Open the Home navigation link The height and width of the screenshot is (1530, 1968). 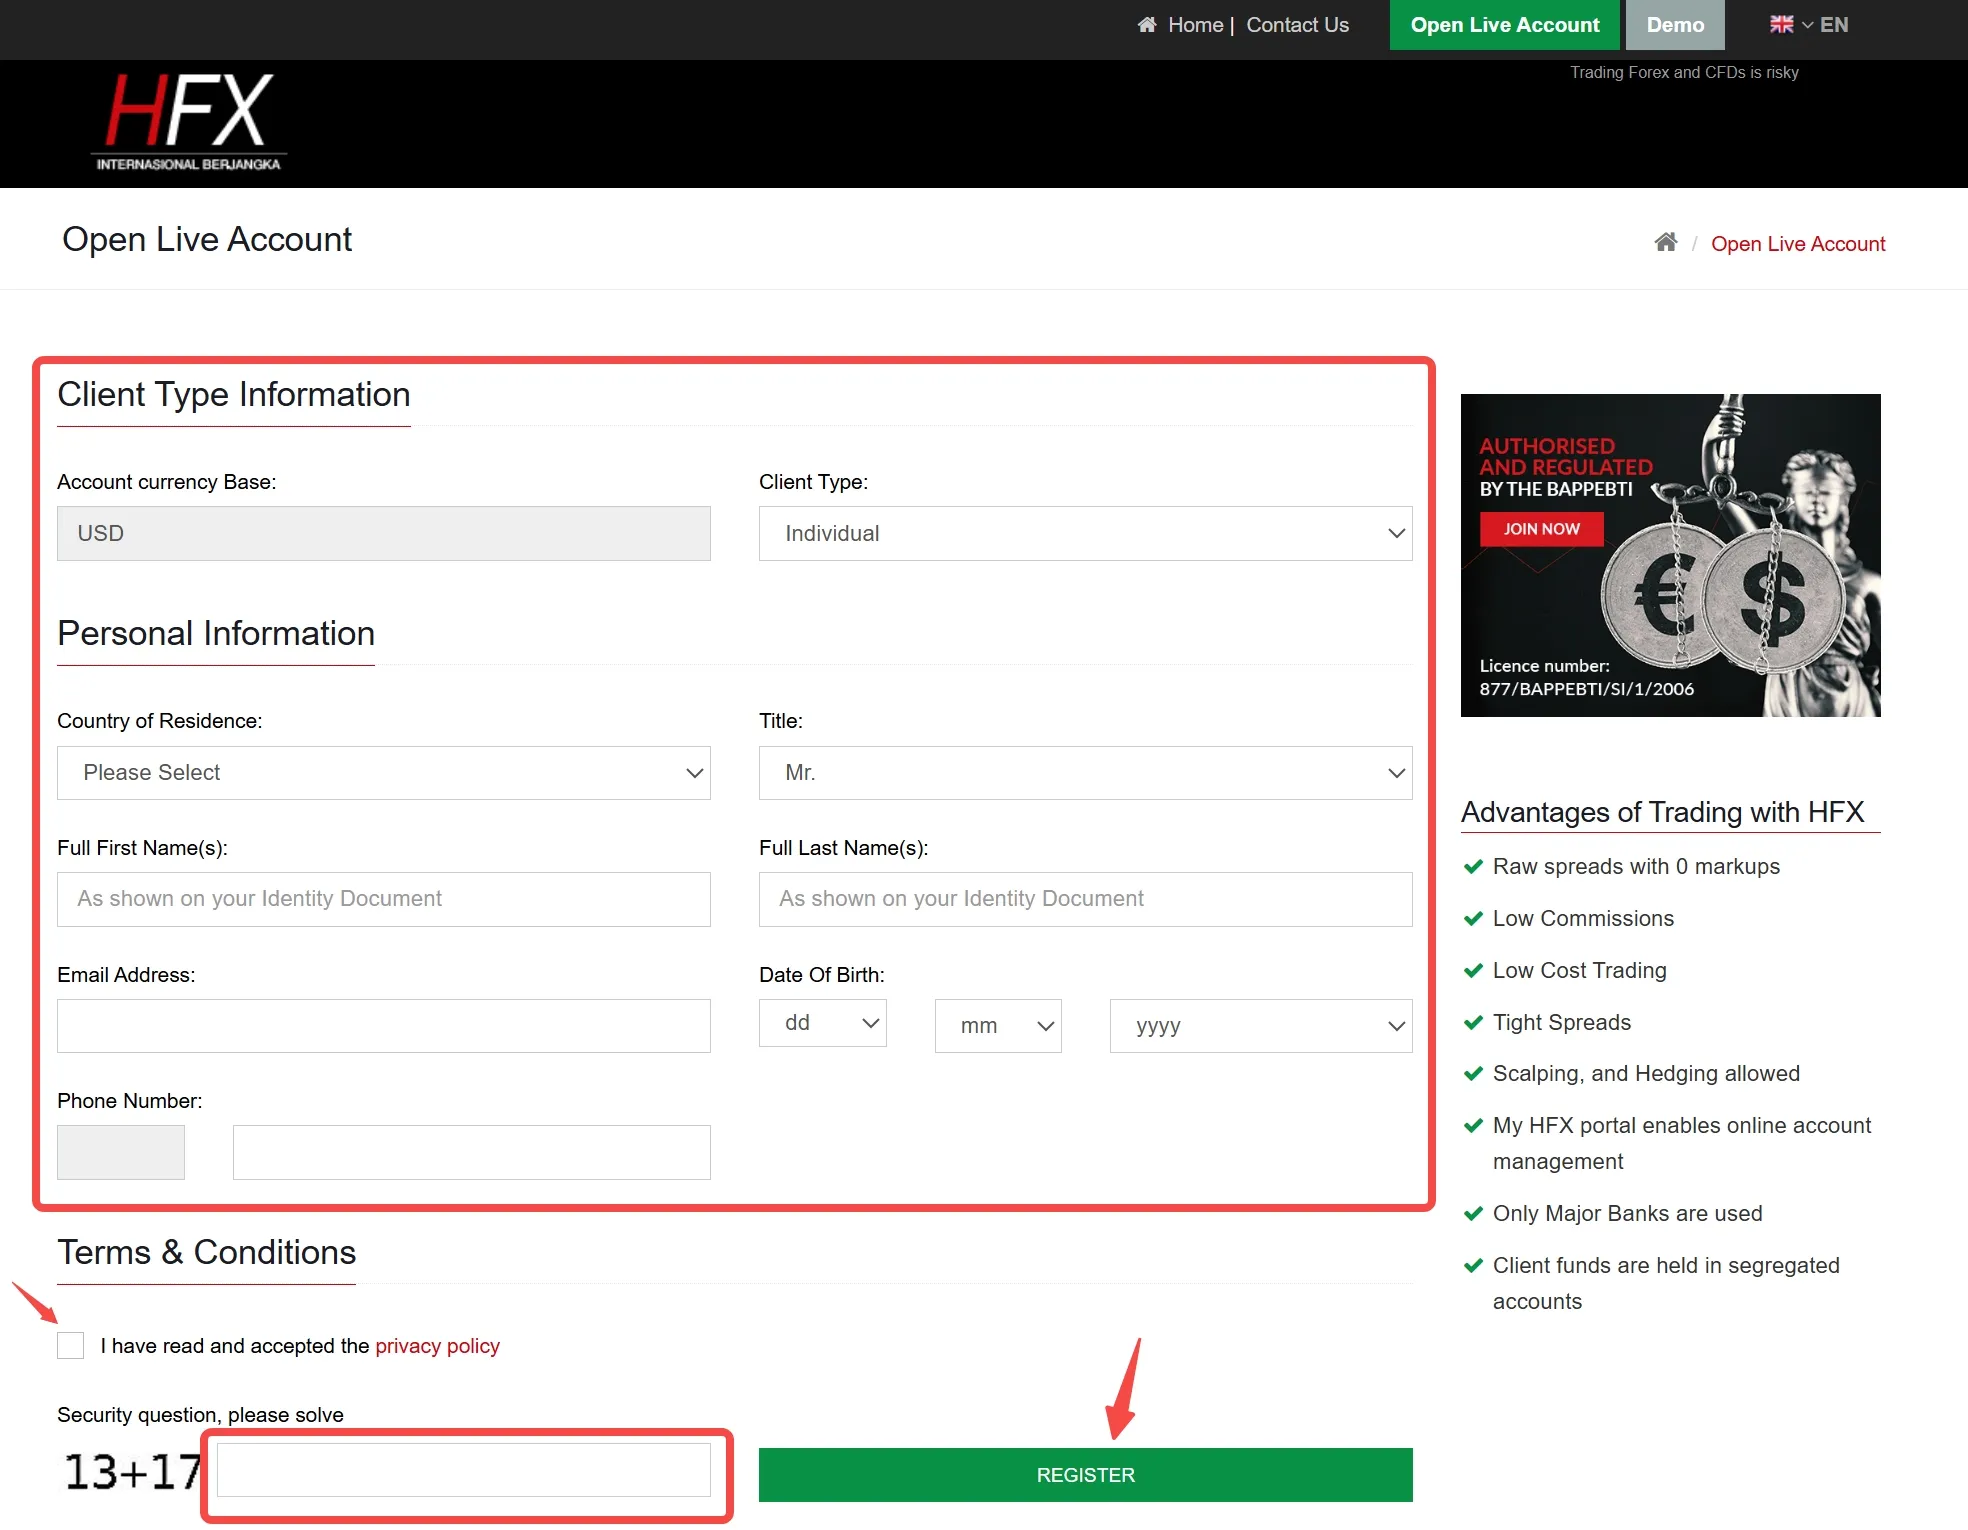[1195, 25]
